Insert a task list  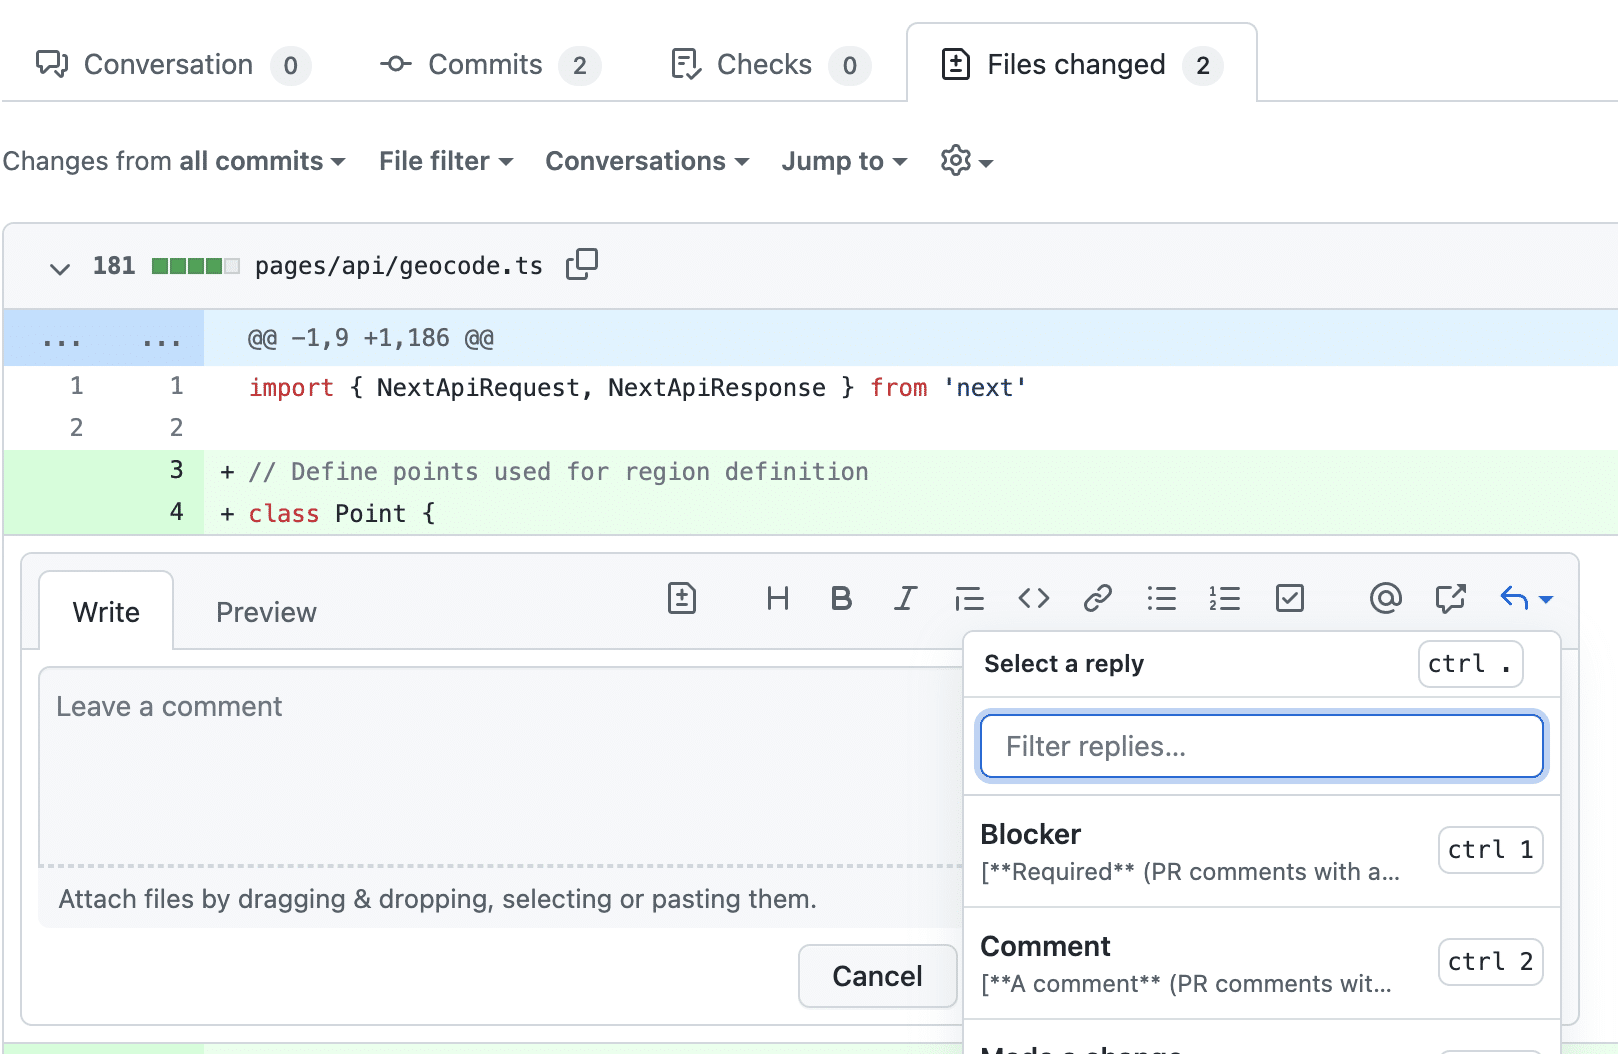click(1289, 598)
